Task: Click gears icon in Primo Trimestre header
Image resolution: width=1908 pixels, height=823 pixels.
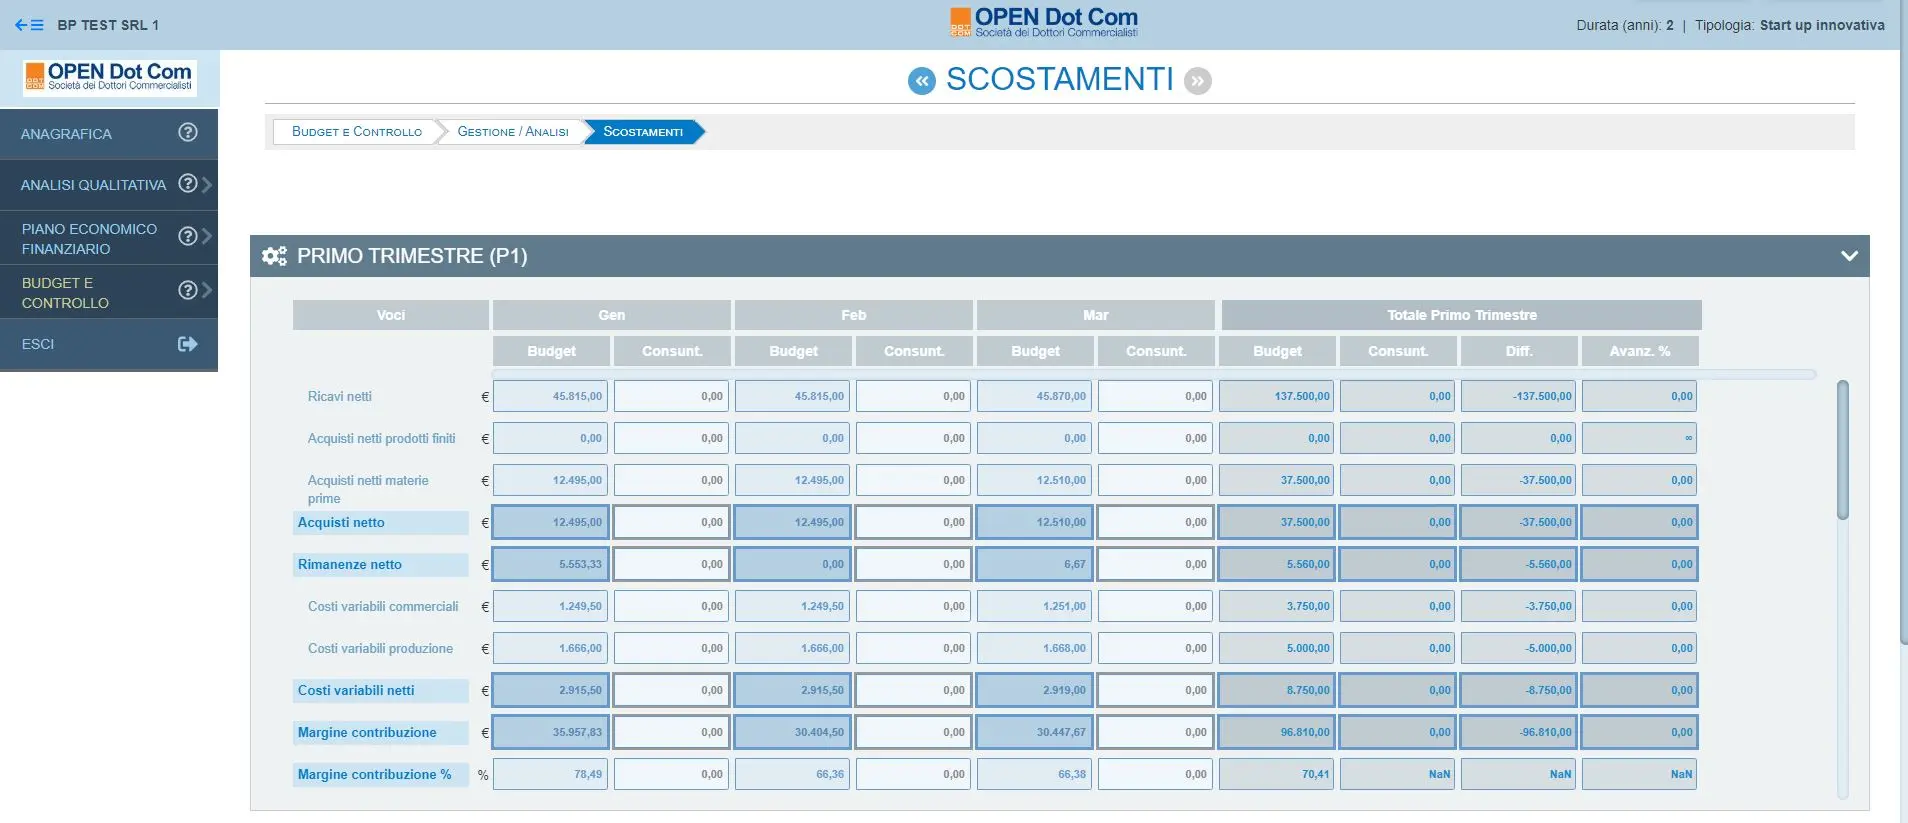Action: (274, 256)
